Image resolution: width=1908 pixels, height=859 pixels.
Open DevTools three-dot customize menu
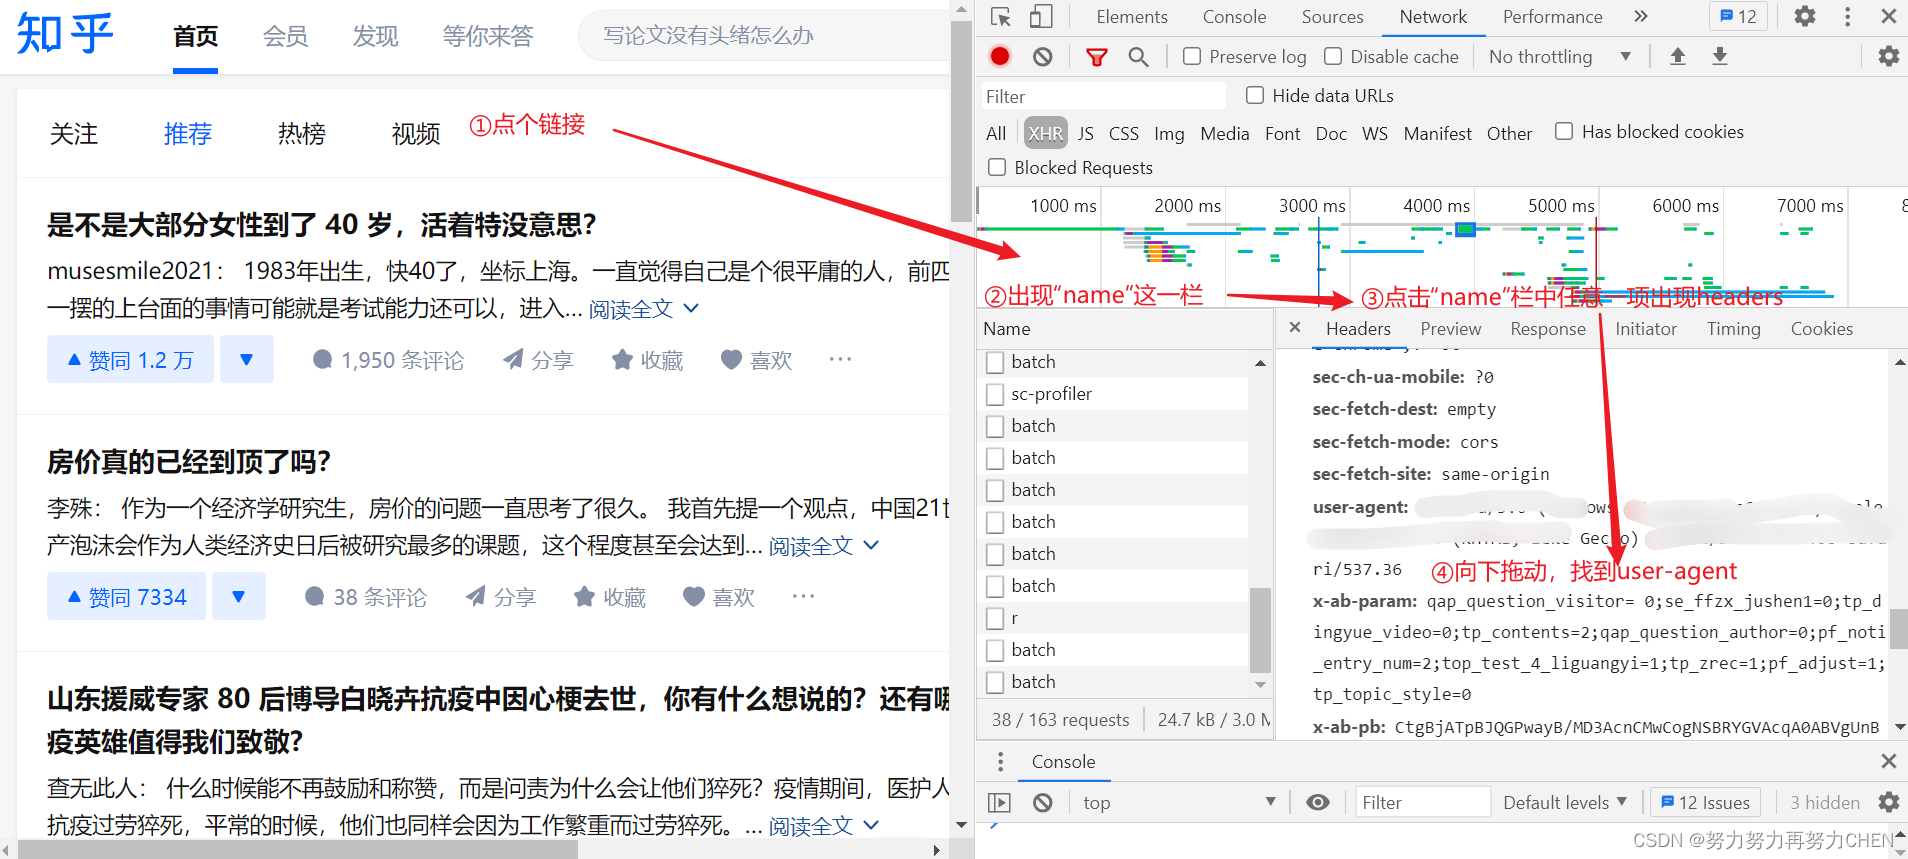pos(1847,16)
